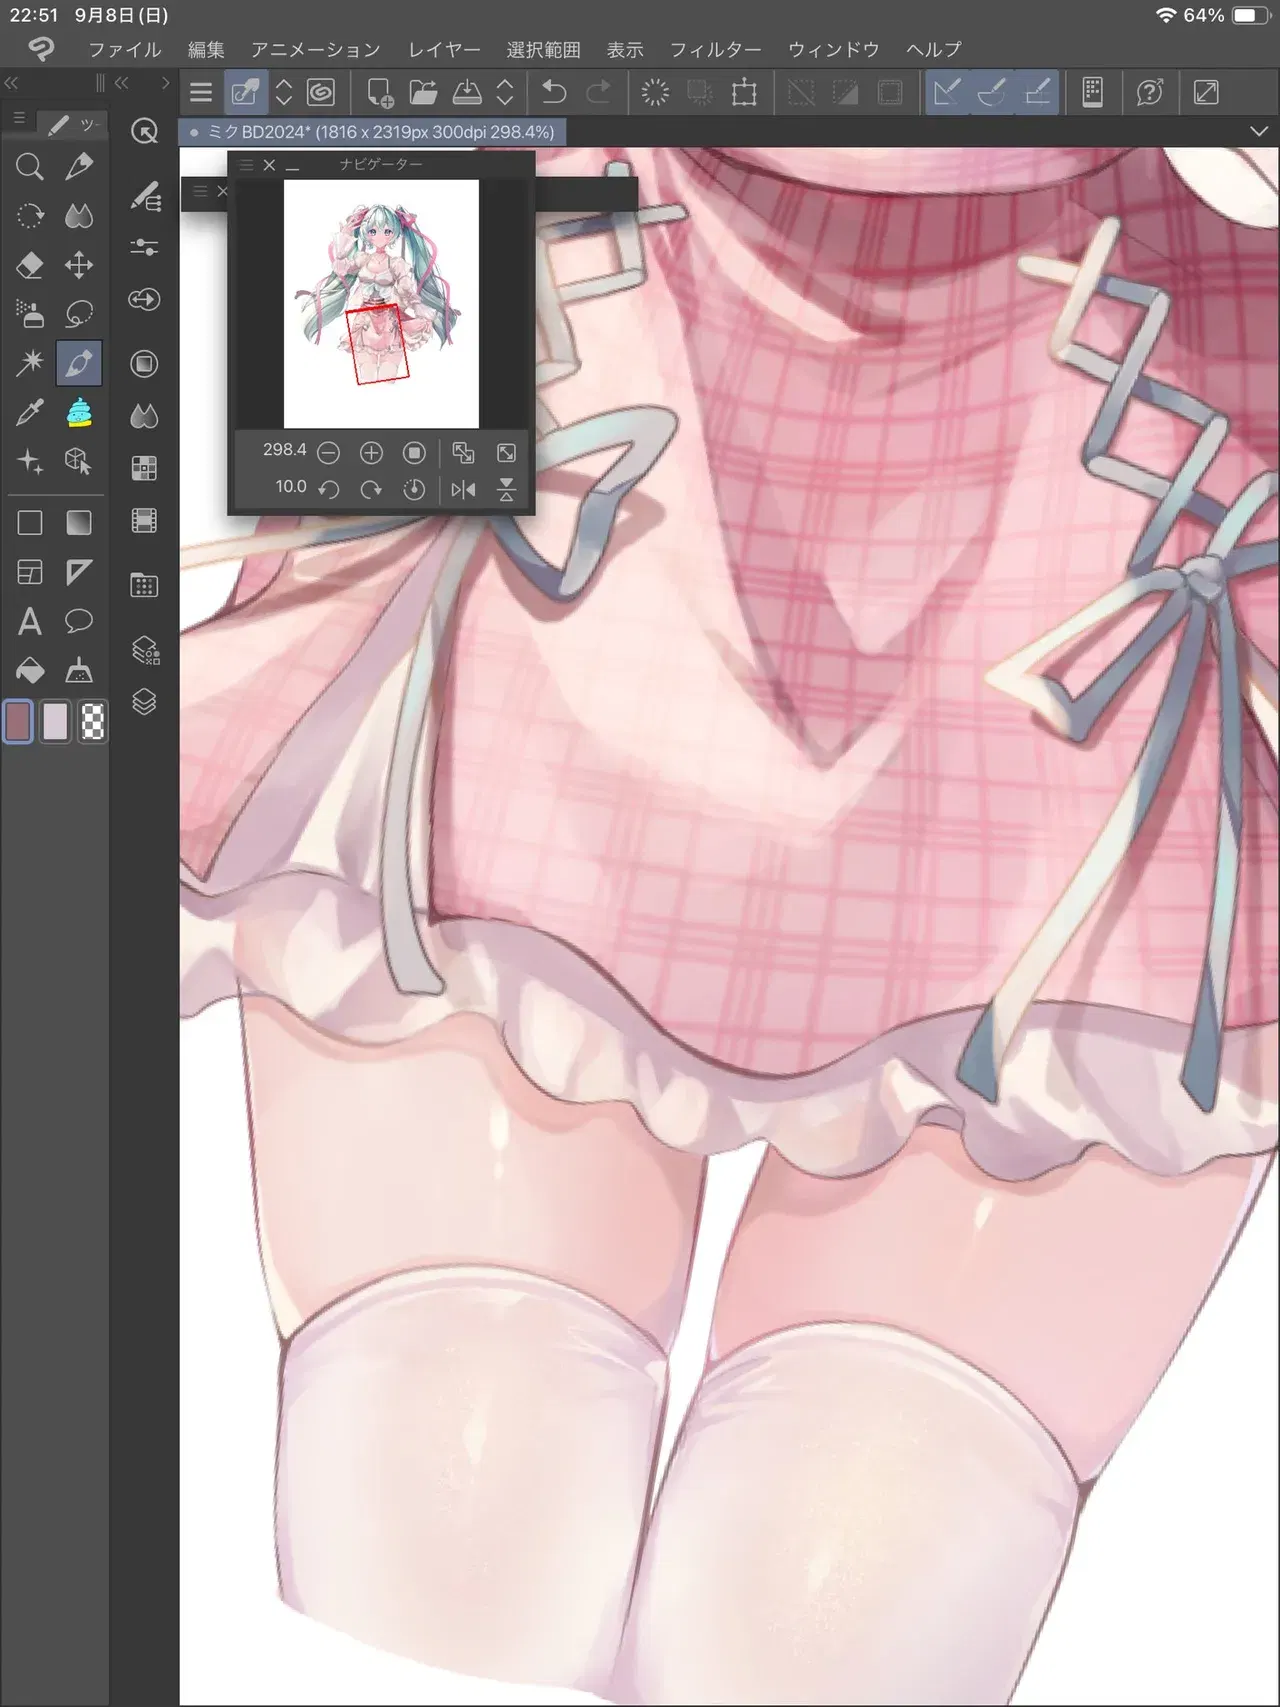Toggle vertical flip in Navigator
This screenshot has width=1280, height=1707.
[x=507, y=489]
